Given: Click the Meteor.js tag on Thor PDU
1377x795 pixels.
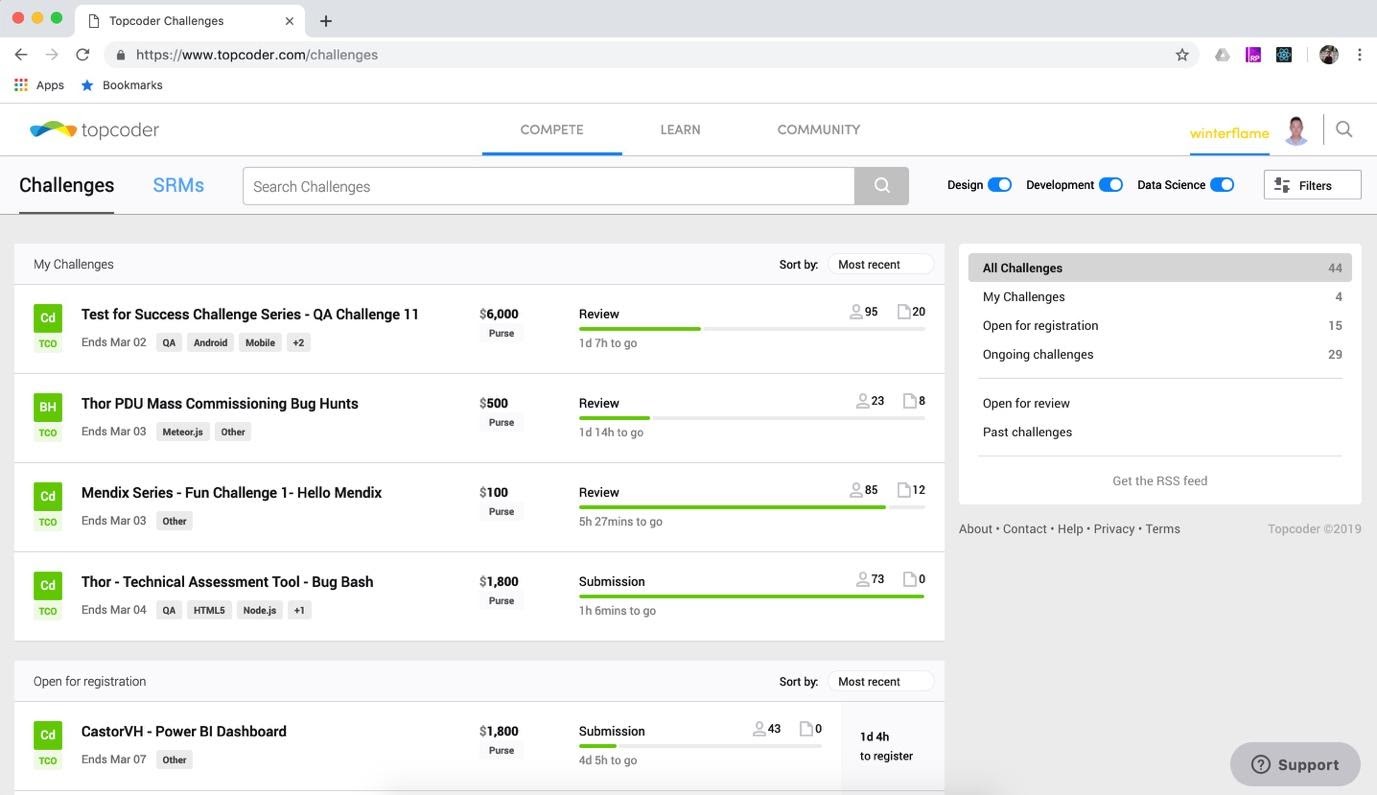Looking at the screenshot, I should click(183, 432).
